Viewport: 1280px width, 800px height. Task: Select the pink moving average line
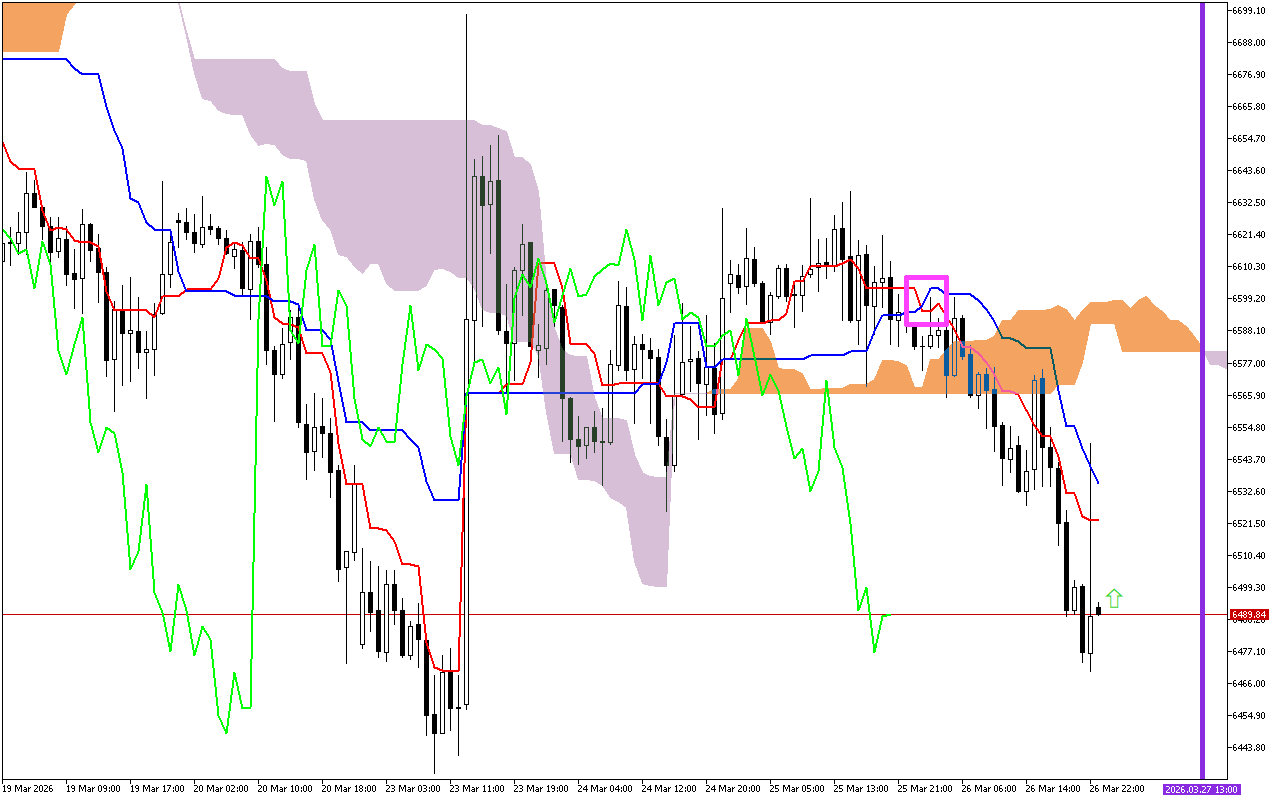pos(992,365)
